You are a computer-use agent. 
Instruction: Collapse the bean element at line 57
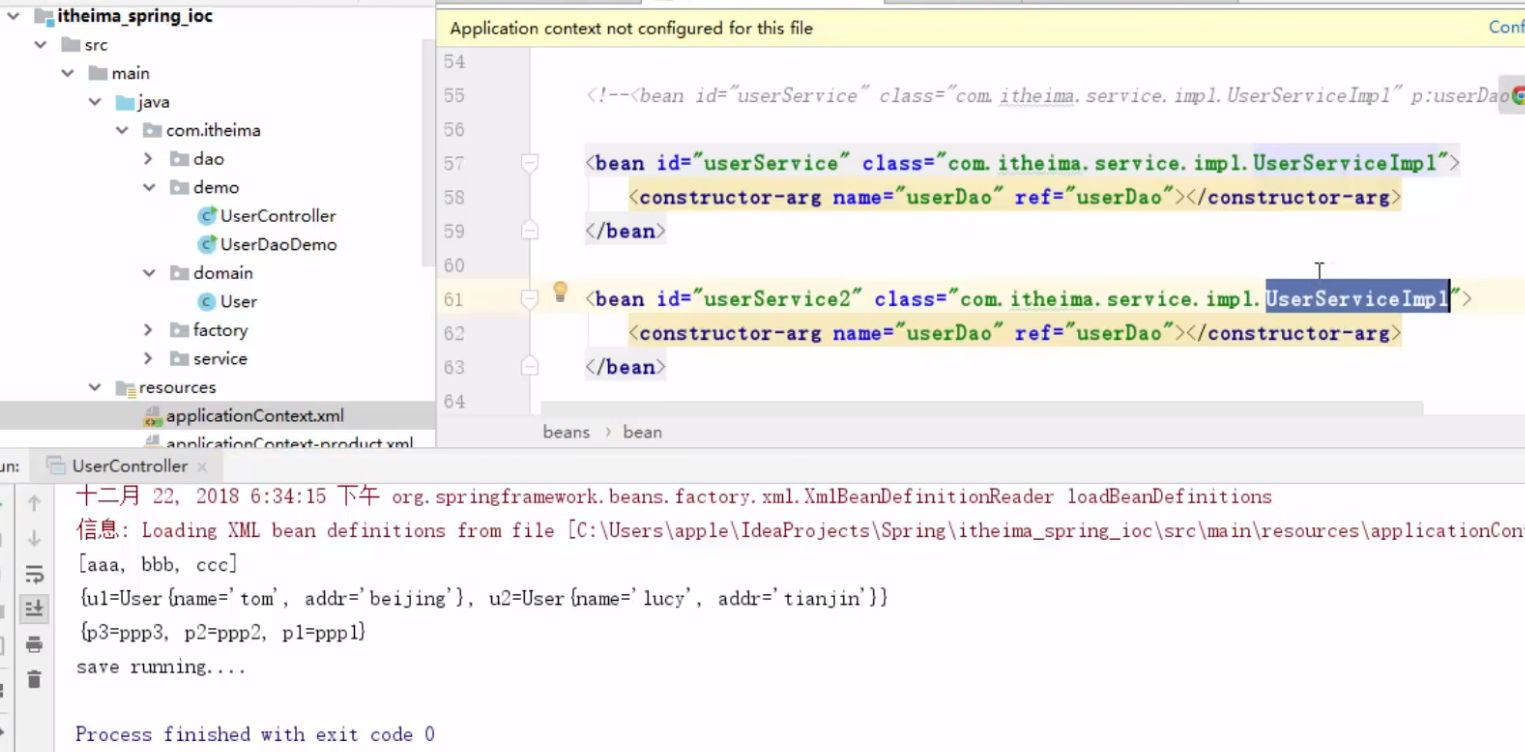[530, 162]
